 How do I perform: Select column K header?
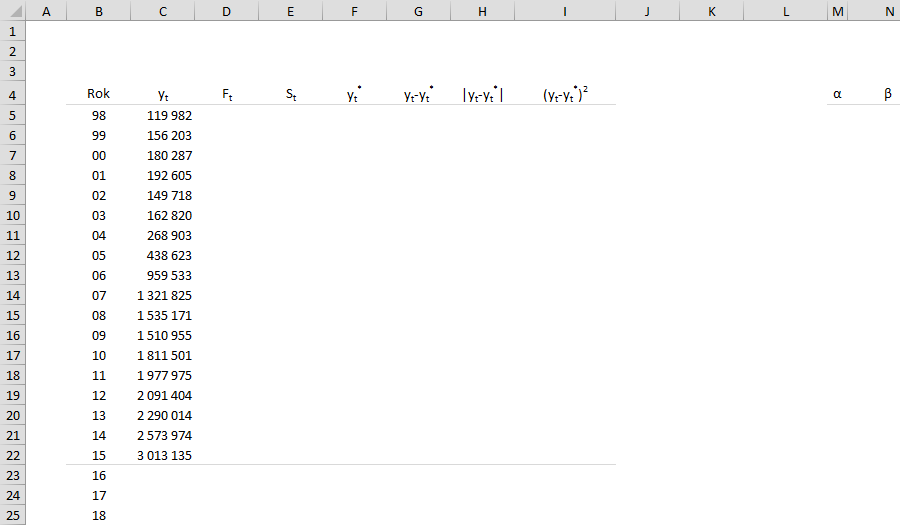(x=711, y=11)
